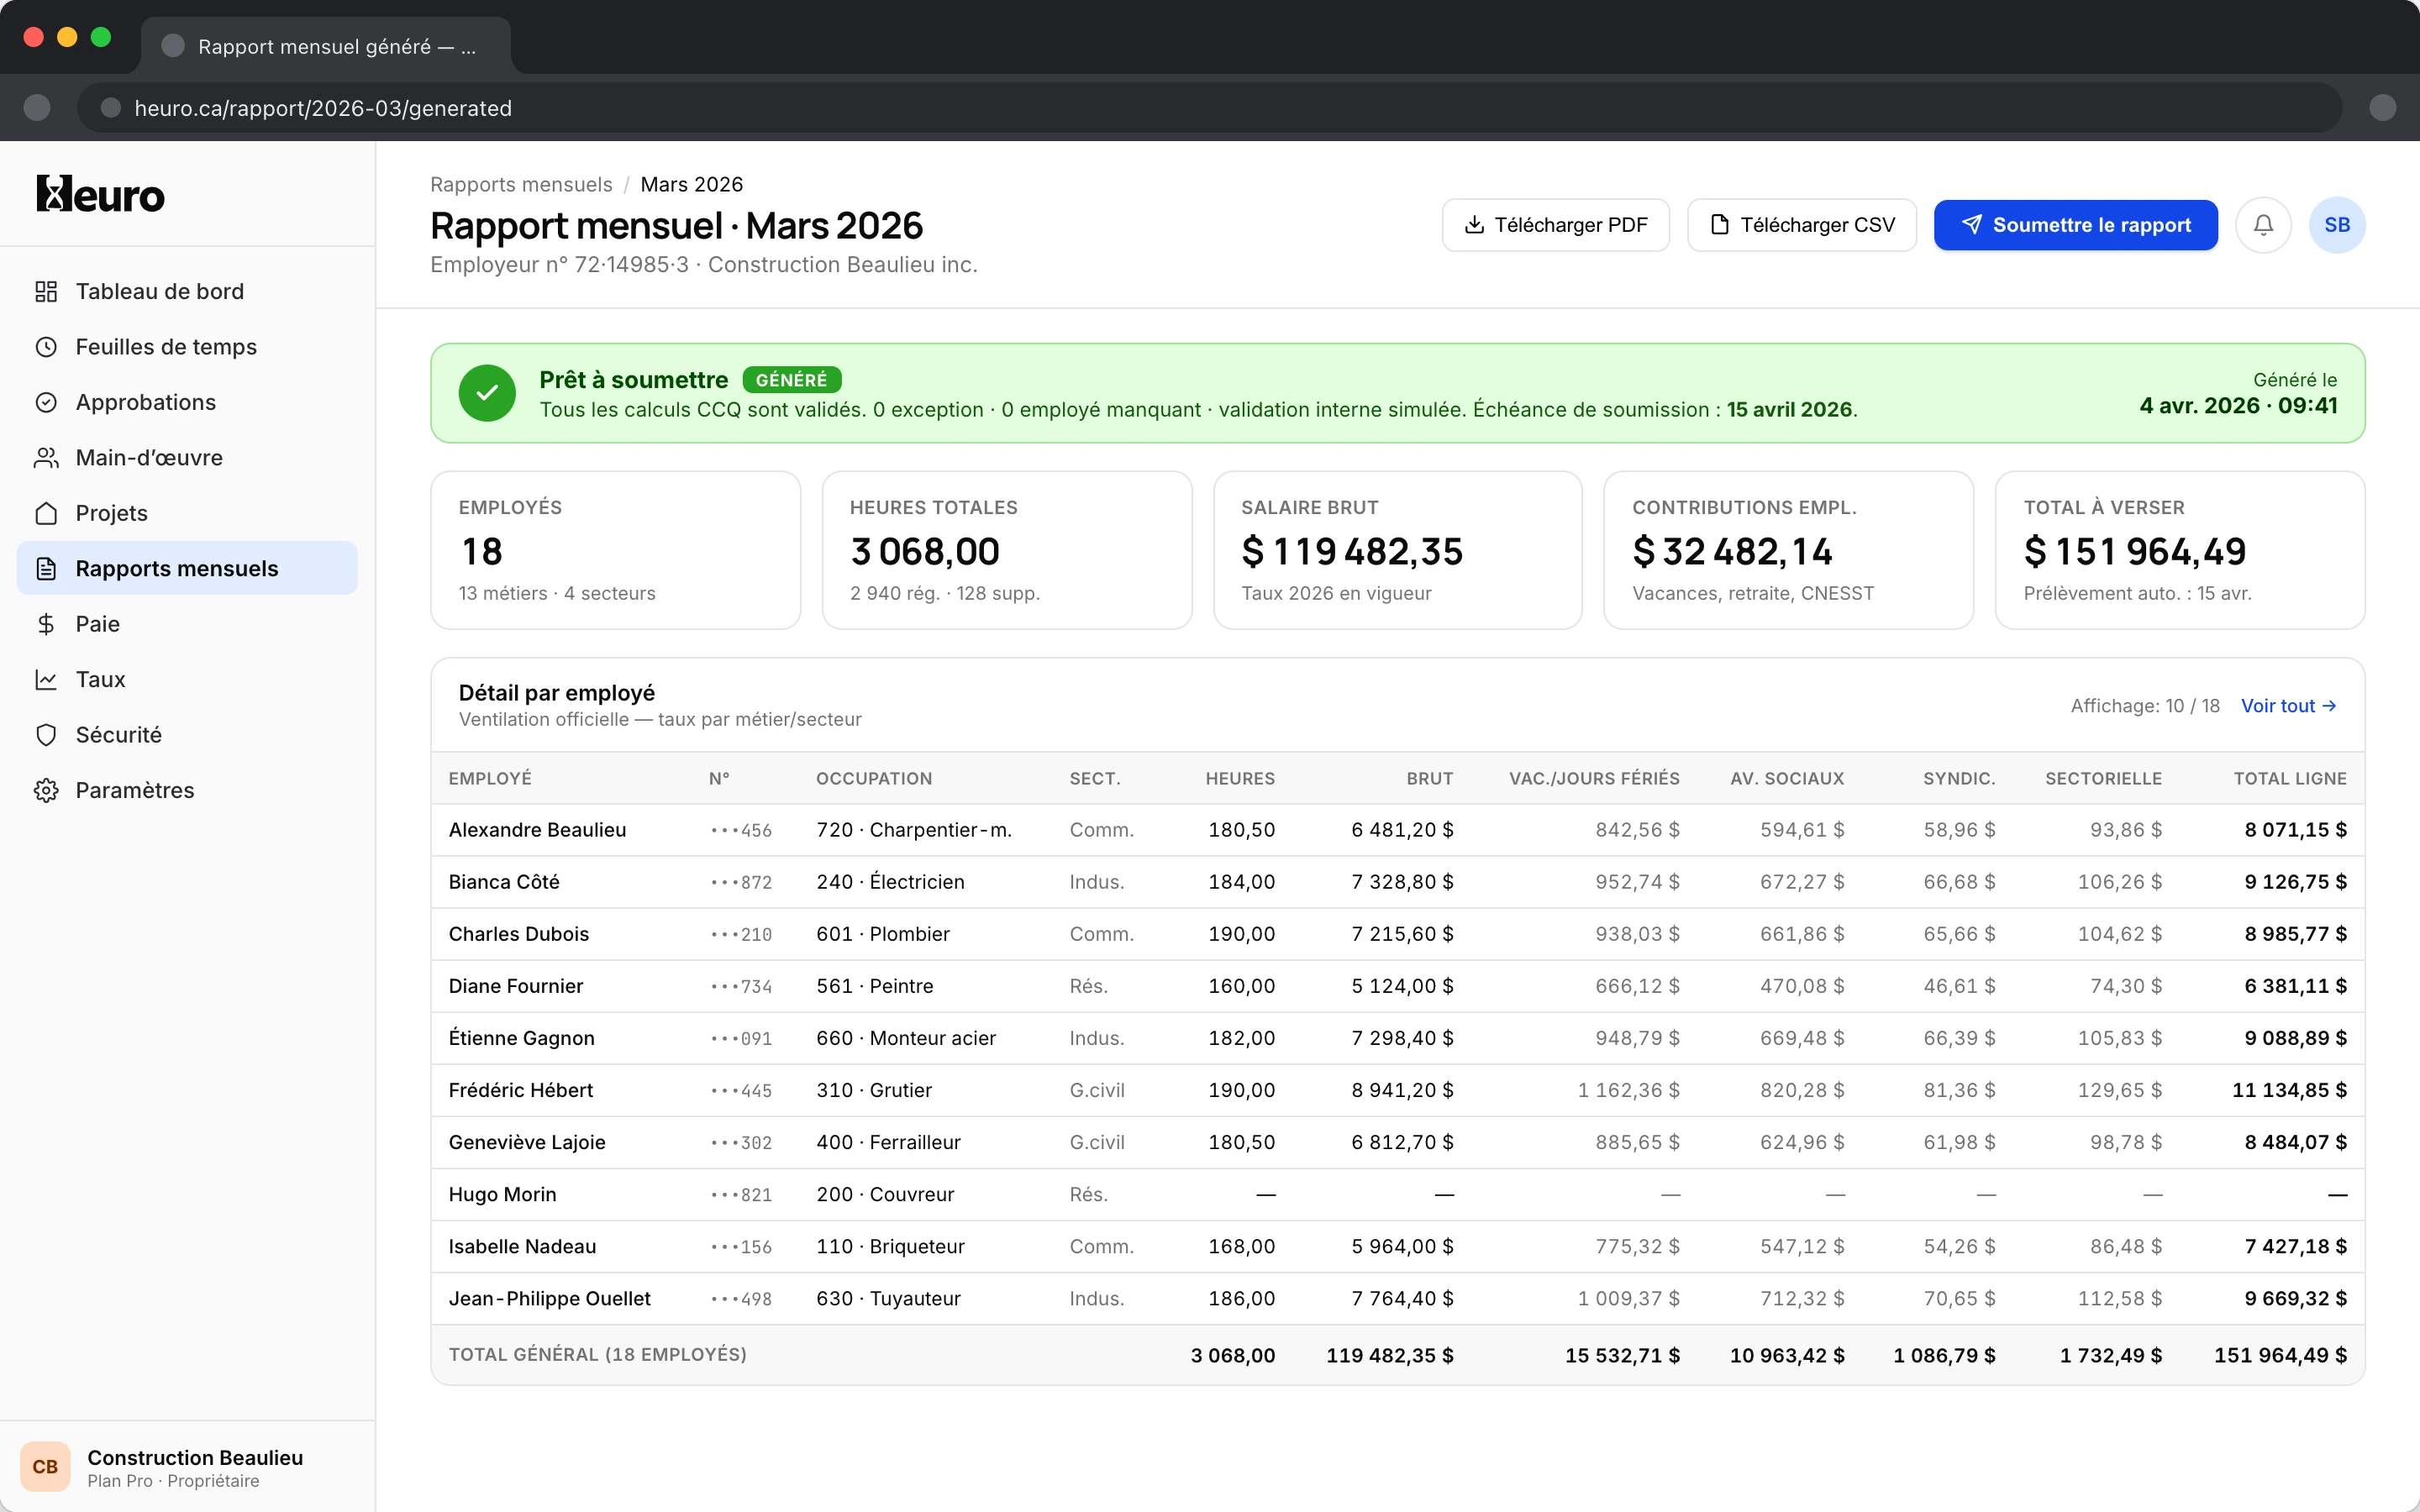This screenshot has width=2420, height=1512.
Task: Open the SB user avatar
Action: coord(2336,225)
